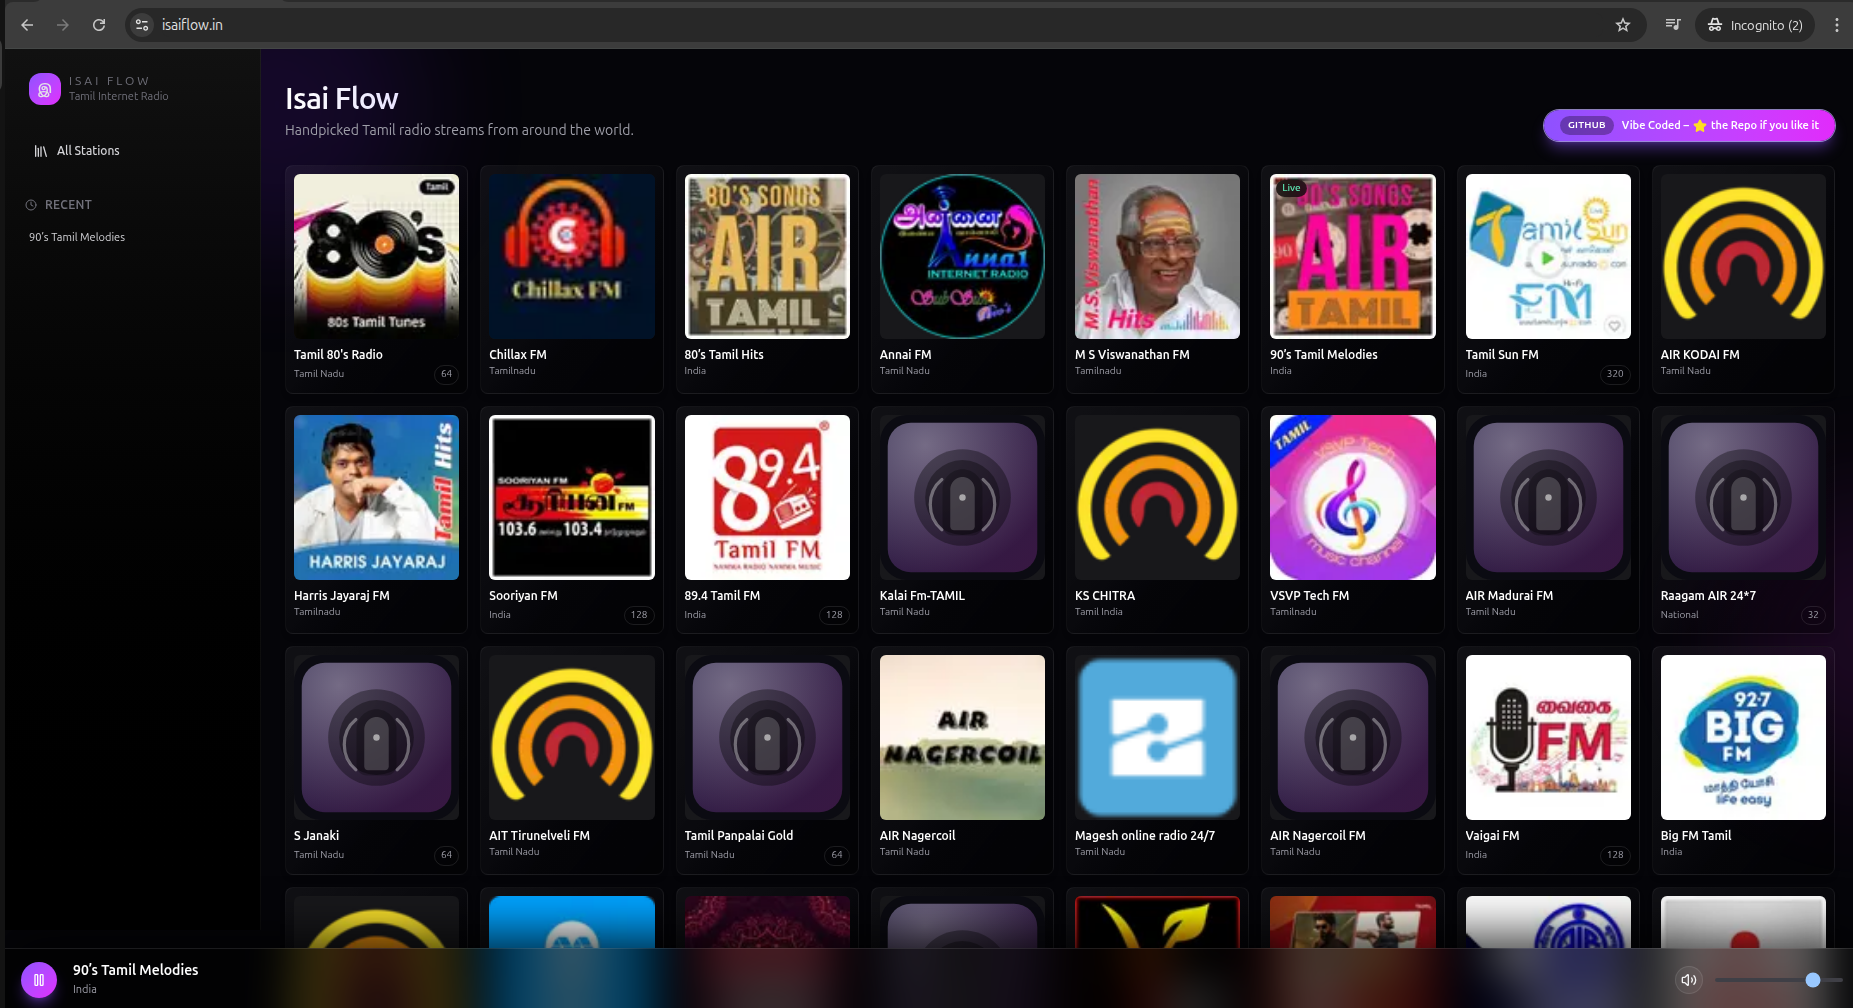Play VSVP Tech FM
Image resolution: width=1853 pixels, height=1008 pixels.
tap(1353, 520)
